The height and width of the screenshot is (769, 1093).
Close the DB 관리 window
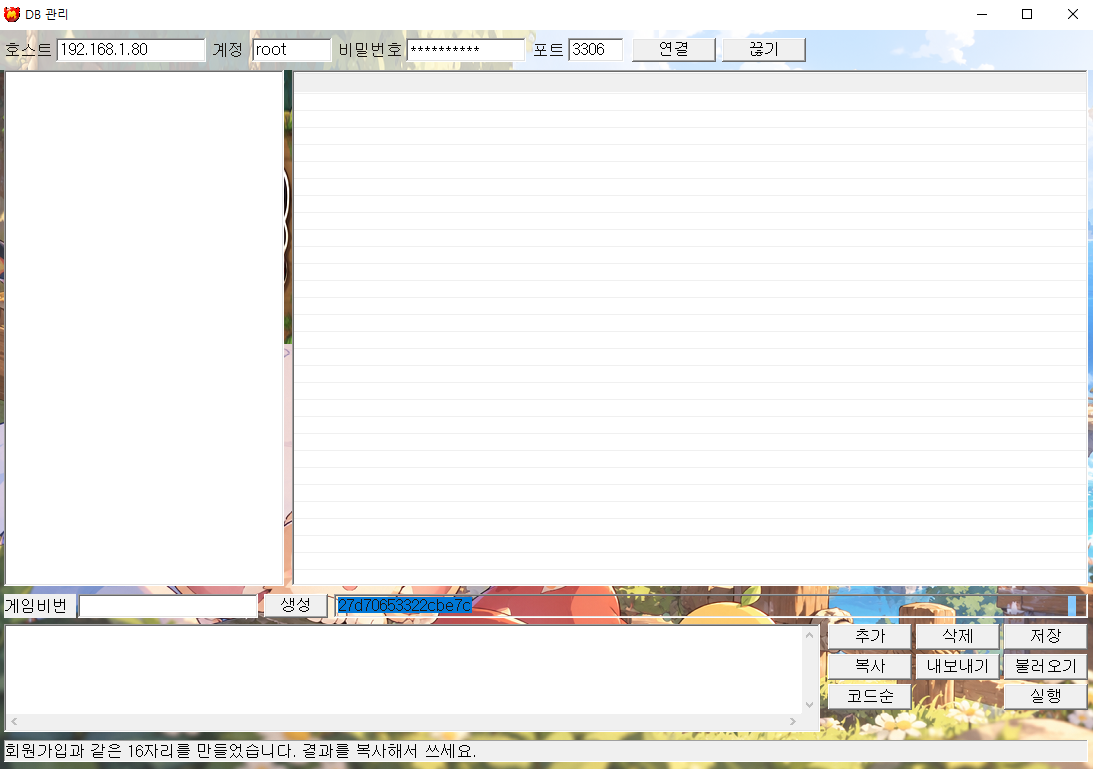[1072, 14]
